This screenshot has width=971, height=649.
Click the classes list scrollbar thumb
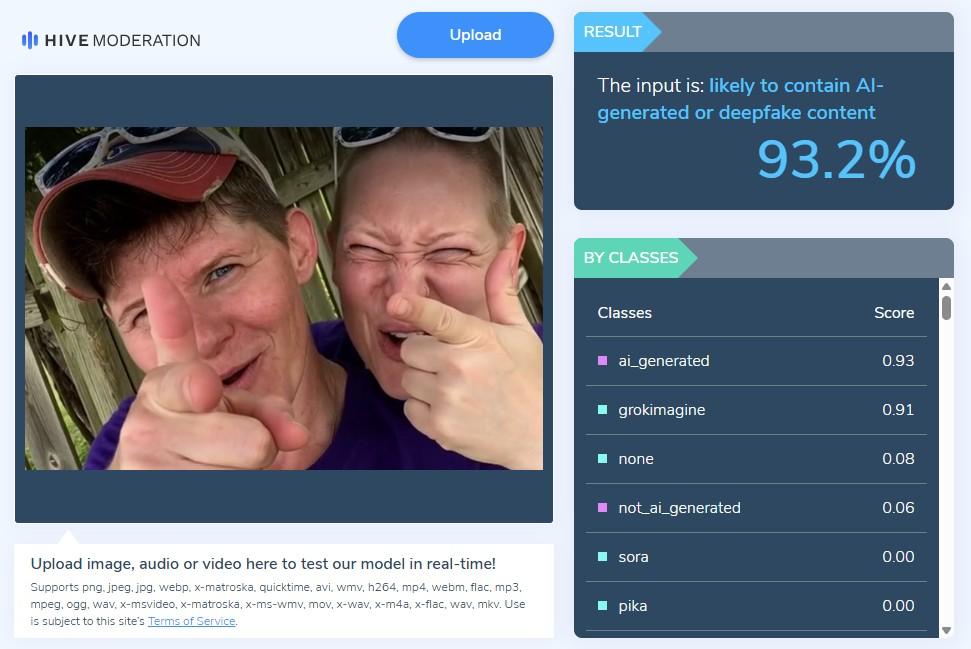(946, 308)
